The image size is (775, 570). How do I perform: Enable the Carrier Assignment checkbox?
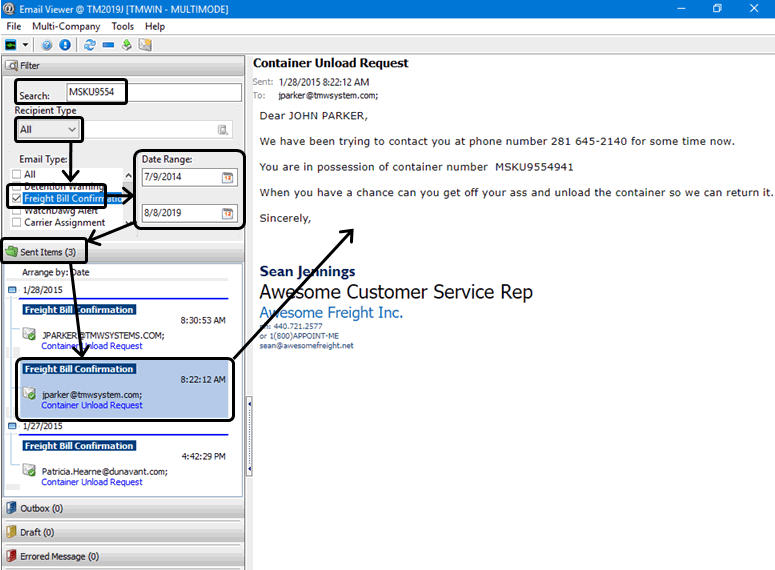[16, 222]
